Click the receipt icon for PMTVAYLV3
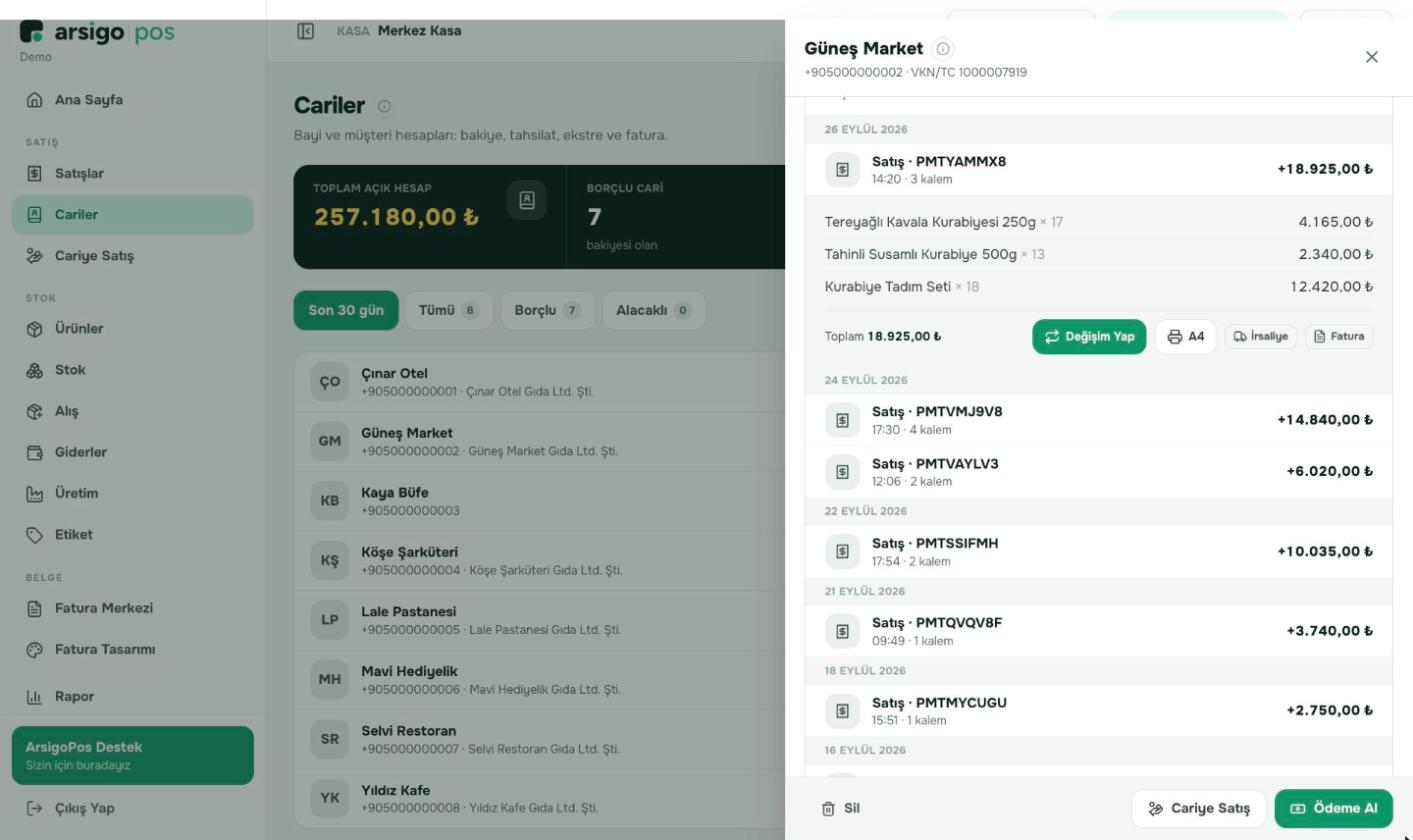Screen dimensions: 1413x840 click(x=842, y=472)
